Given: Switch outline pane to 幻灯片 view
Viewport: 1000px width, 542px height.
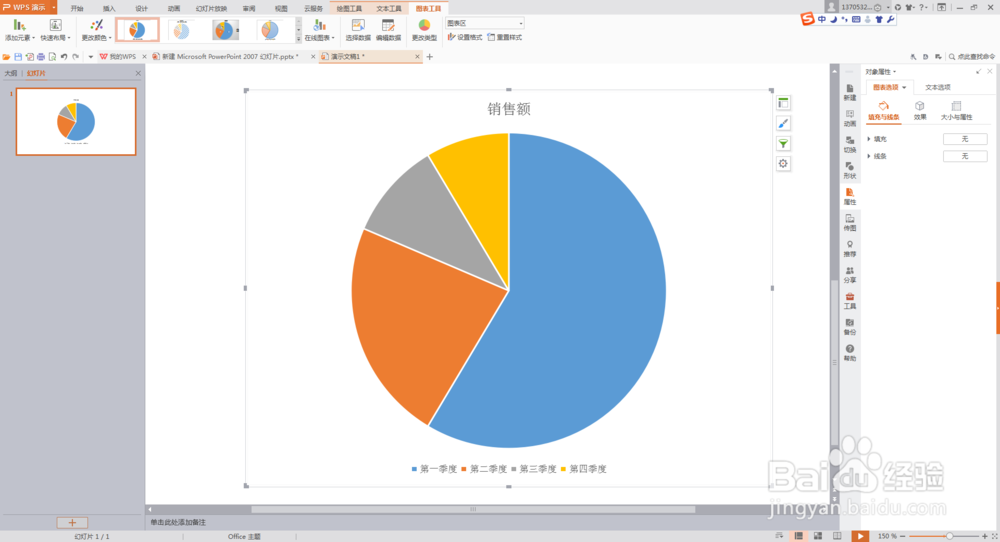Looking at the screenshot, I should 36,73.
